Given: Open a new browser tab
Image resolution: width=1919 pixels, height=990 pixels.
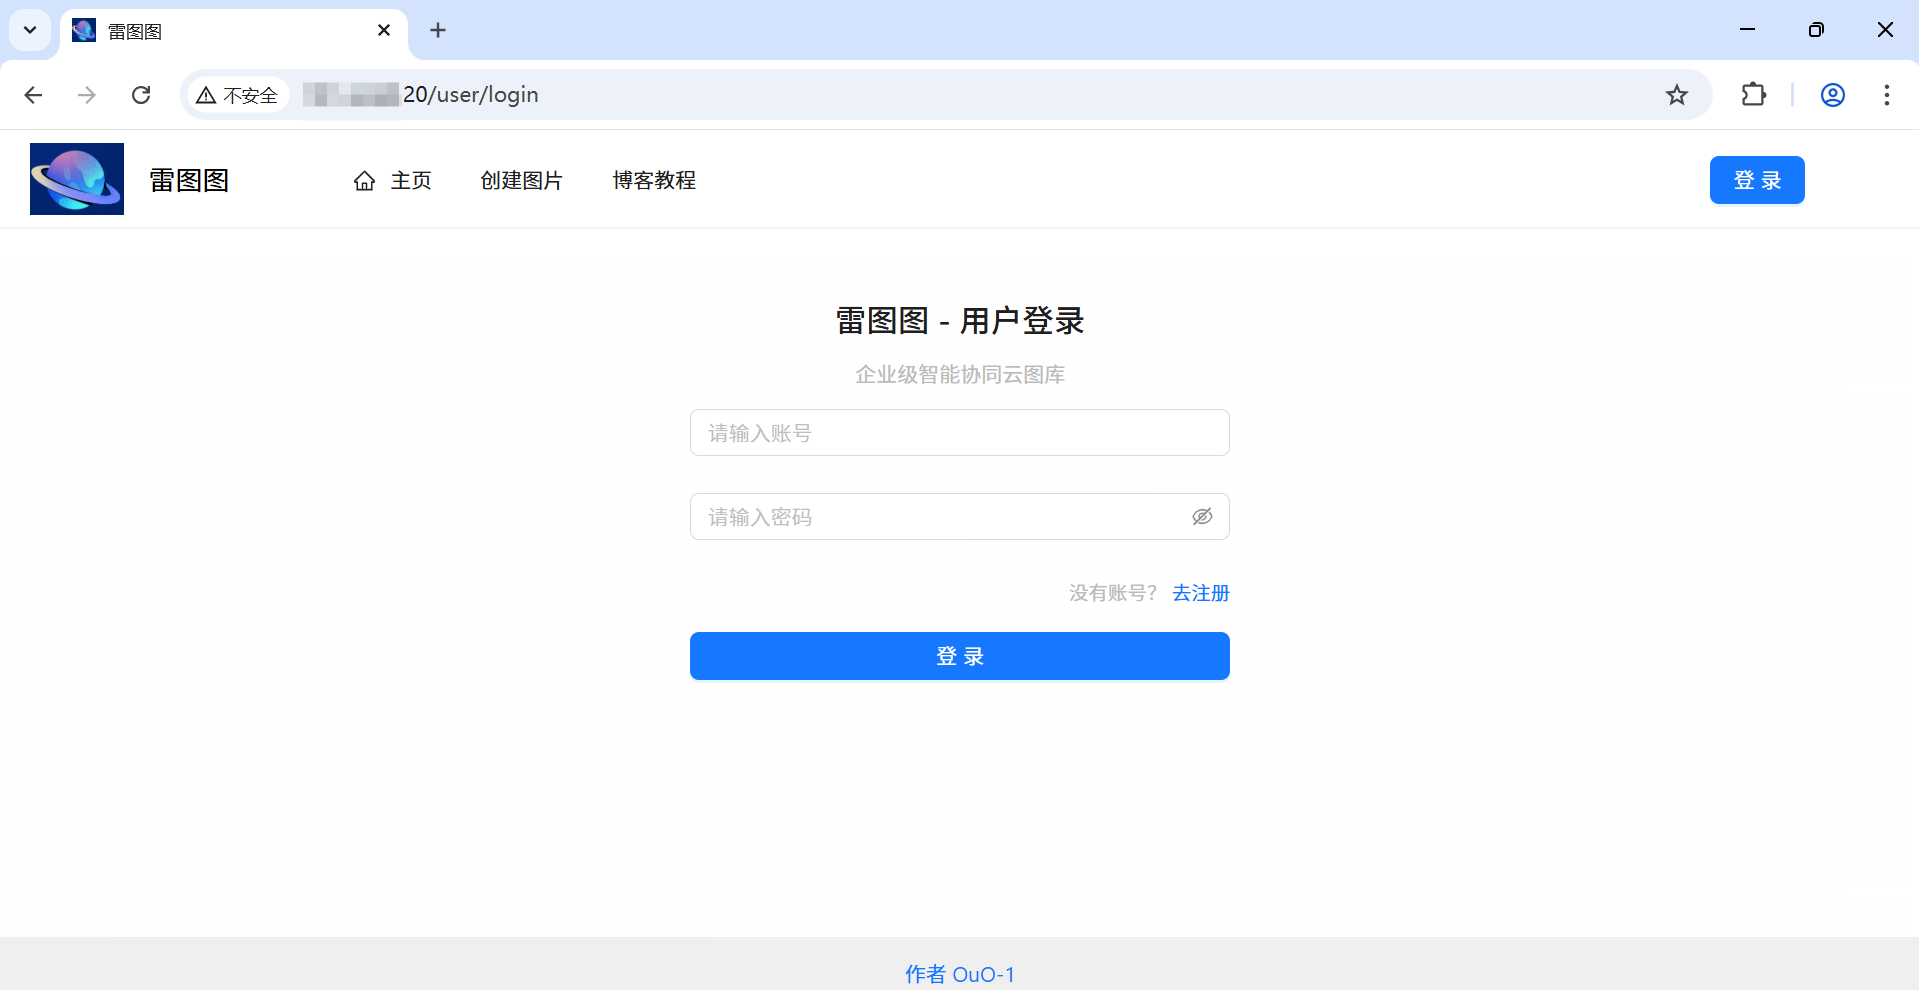Looking at the screenshot, I should pyautogui.click(x=438, y=30).
